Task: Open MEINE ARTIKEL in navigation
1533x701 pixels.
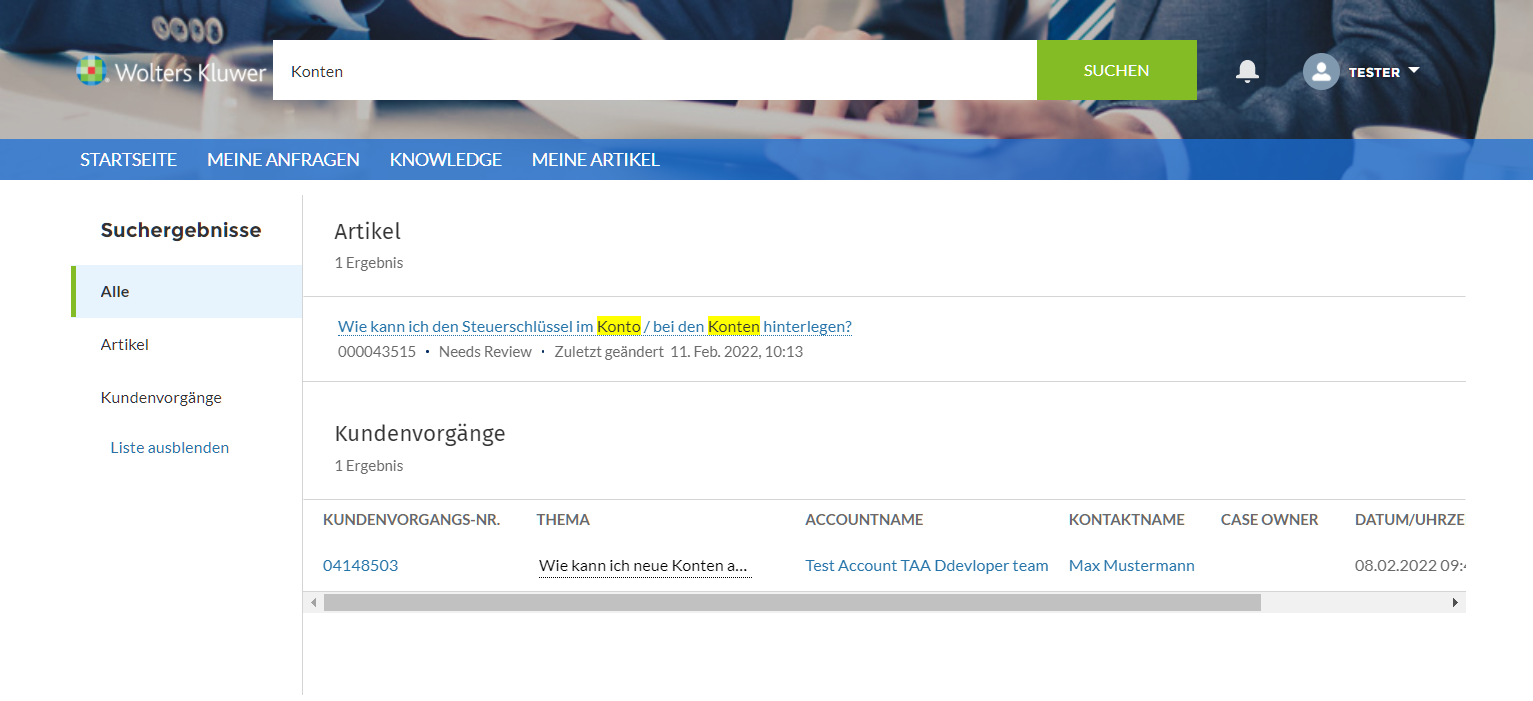Action: pyautogui.click(x=595, y=160)
